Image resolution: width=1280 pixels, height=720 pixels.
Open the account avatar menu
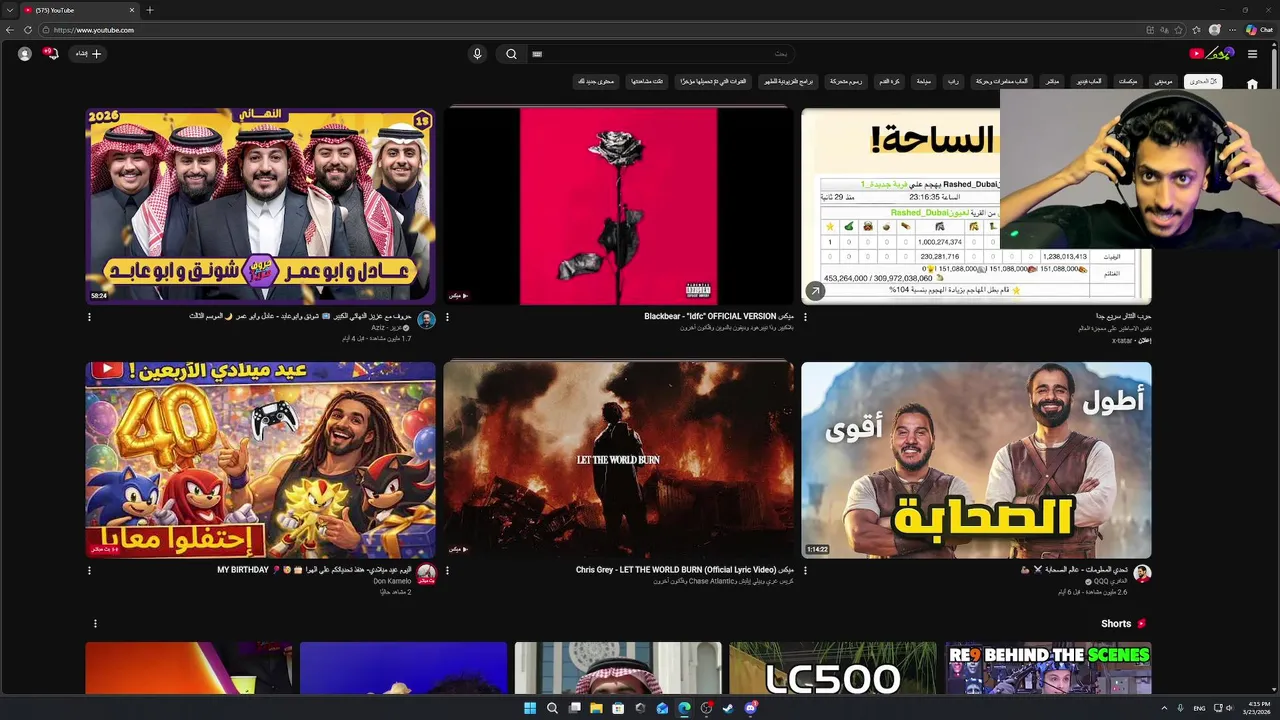(x=25, y=54)
